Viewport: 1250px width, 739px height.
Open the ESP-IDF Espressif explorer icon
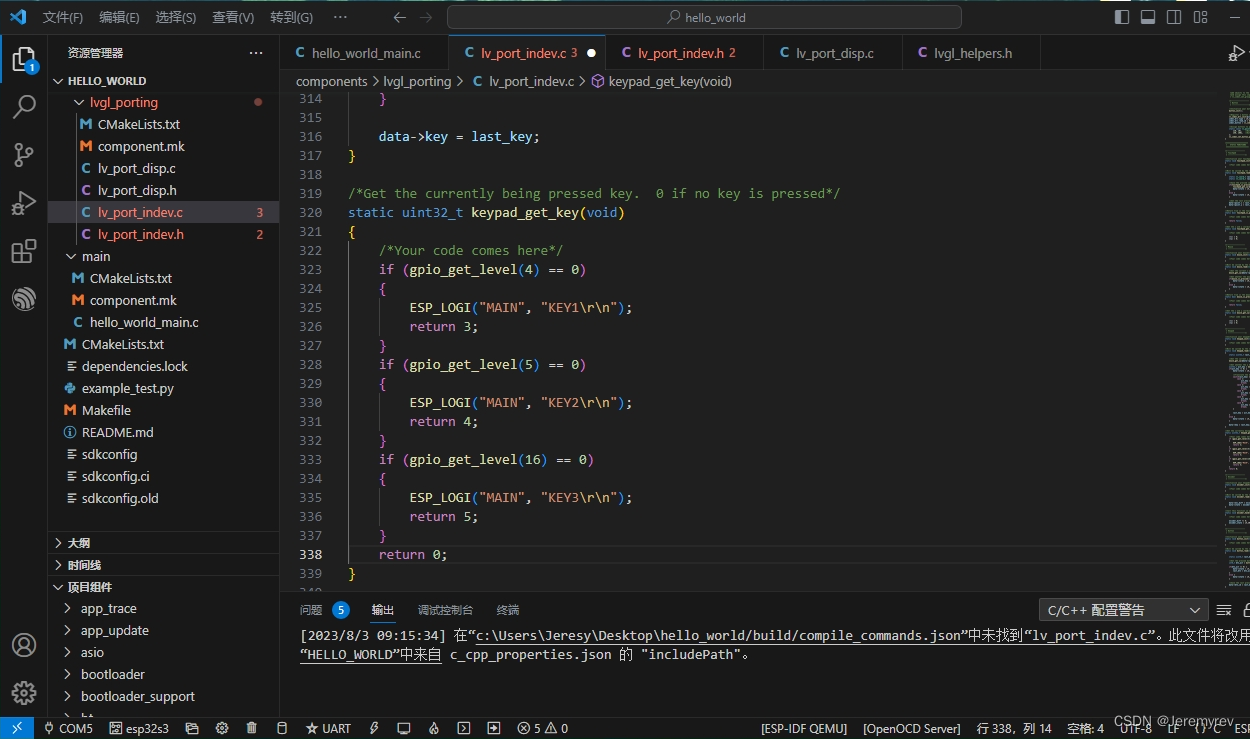(x=24, y=299)
